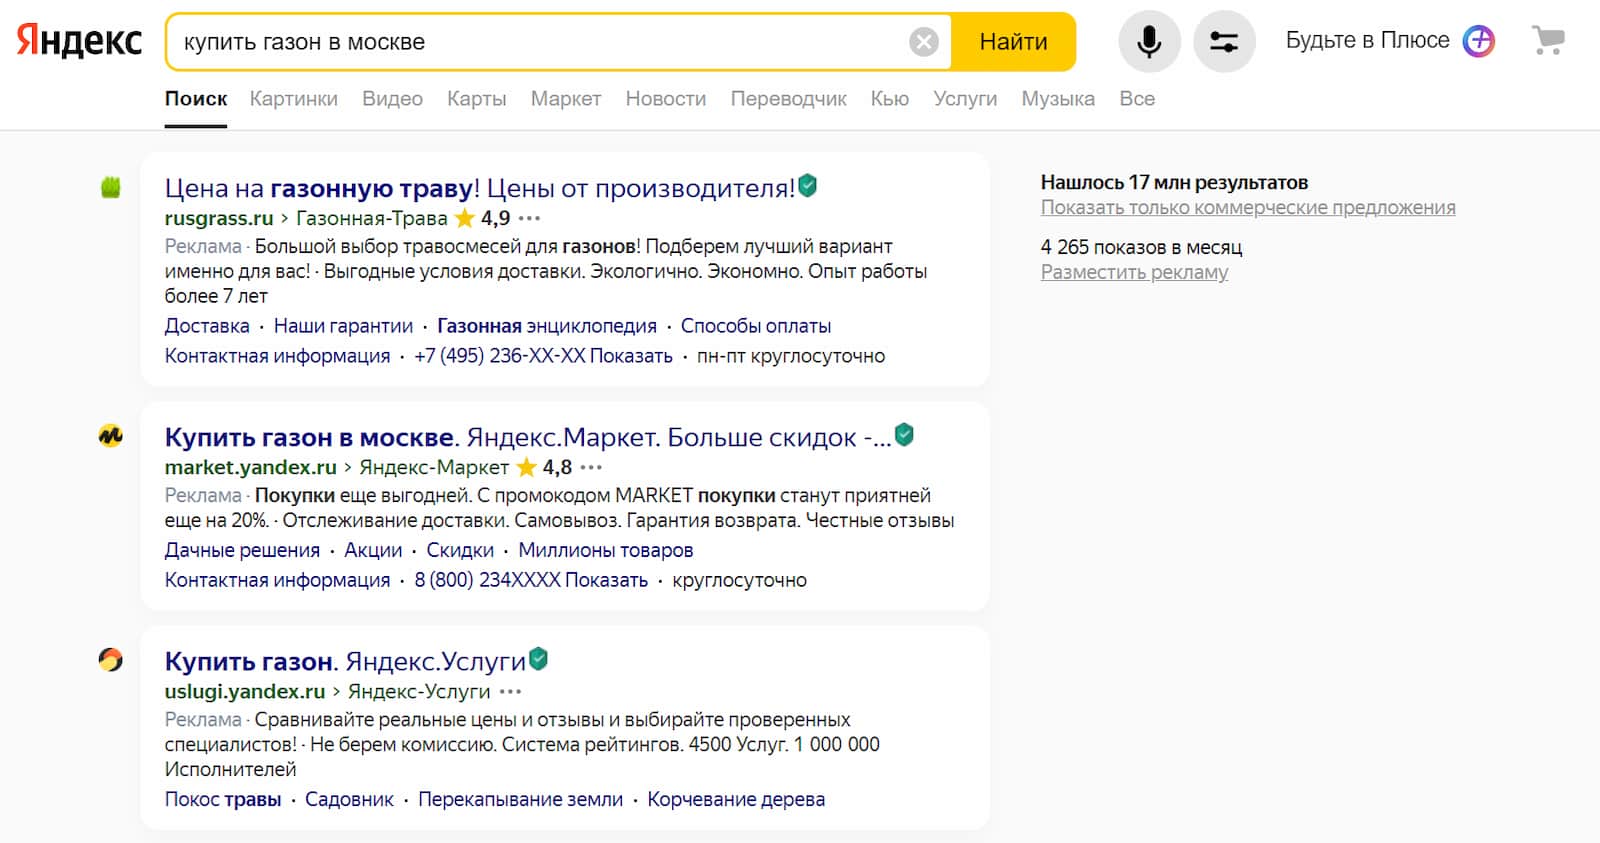The height and width of the screenshot is (843, 1600).
Task: Open the Купить газон Яндекс.Услуги result title
Action: click(x=345, y=661)
